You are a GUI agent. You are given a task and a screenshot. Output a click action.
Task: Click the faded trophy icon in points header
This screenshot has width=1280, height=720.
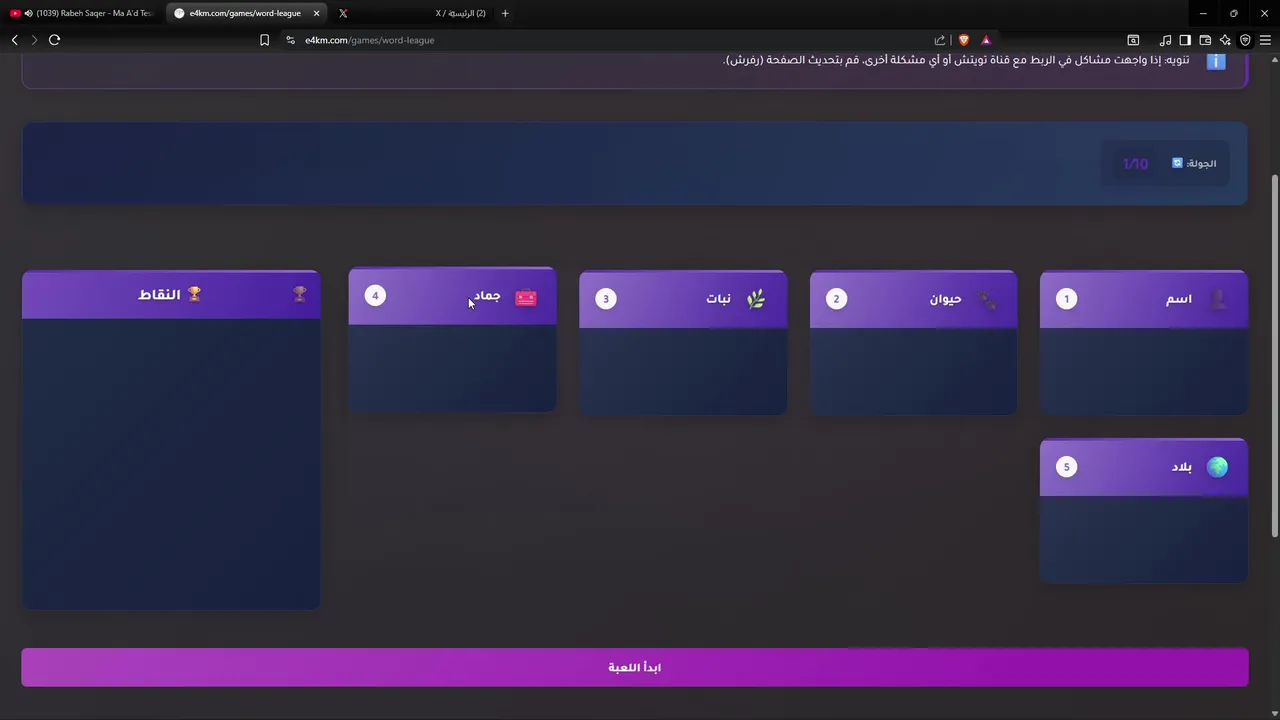tap(299, 294)
